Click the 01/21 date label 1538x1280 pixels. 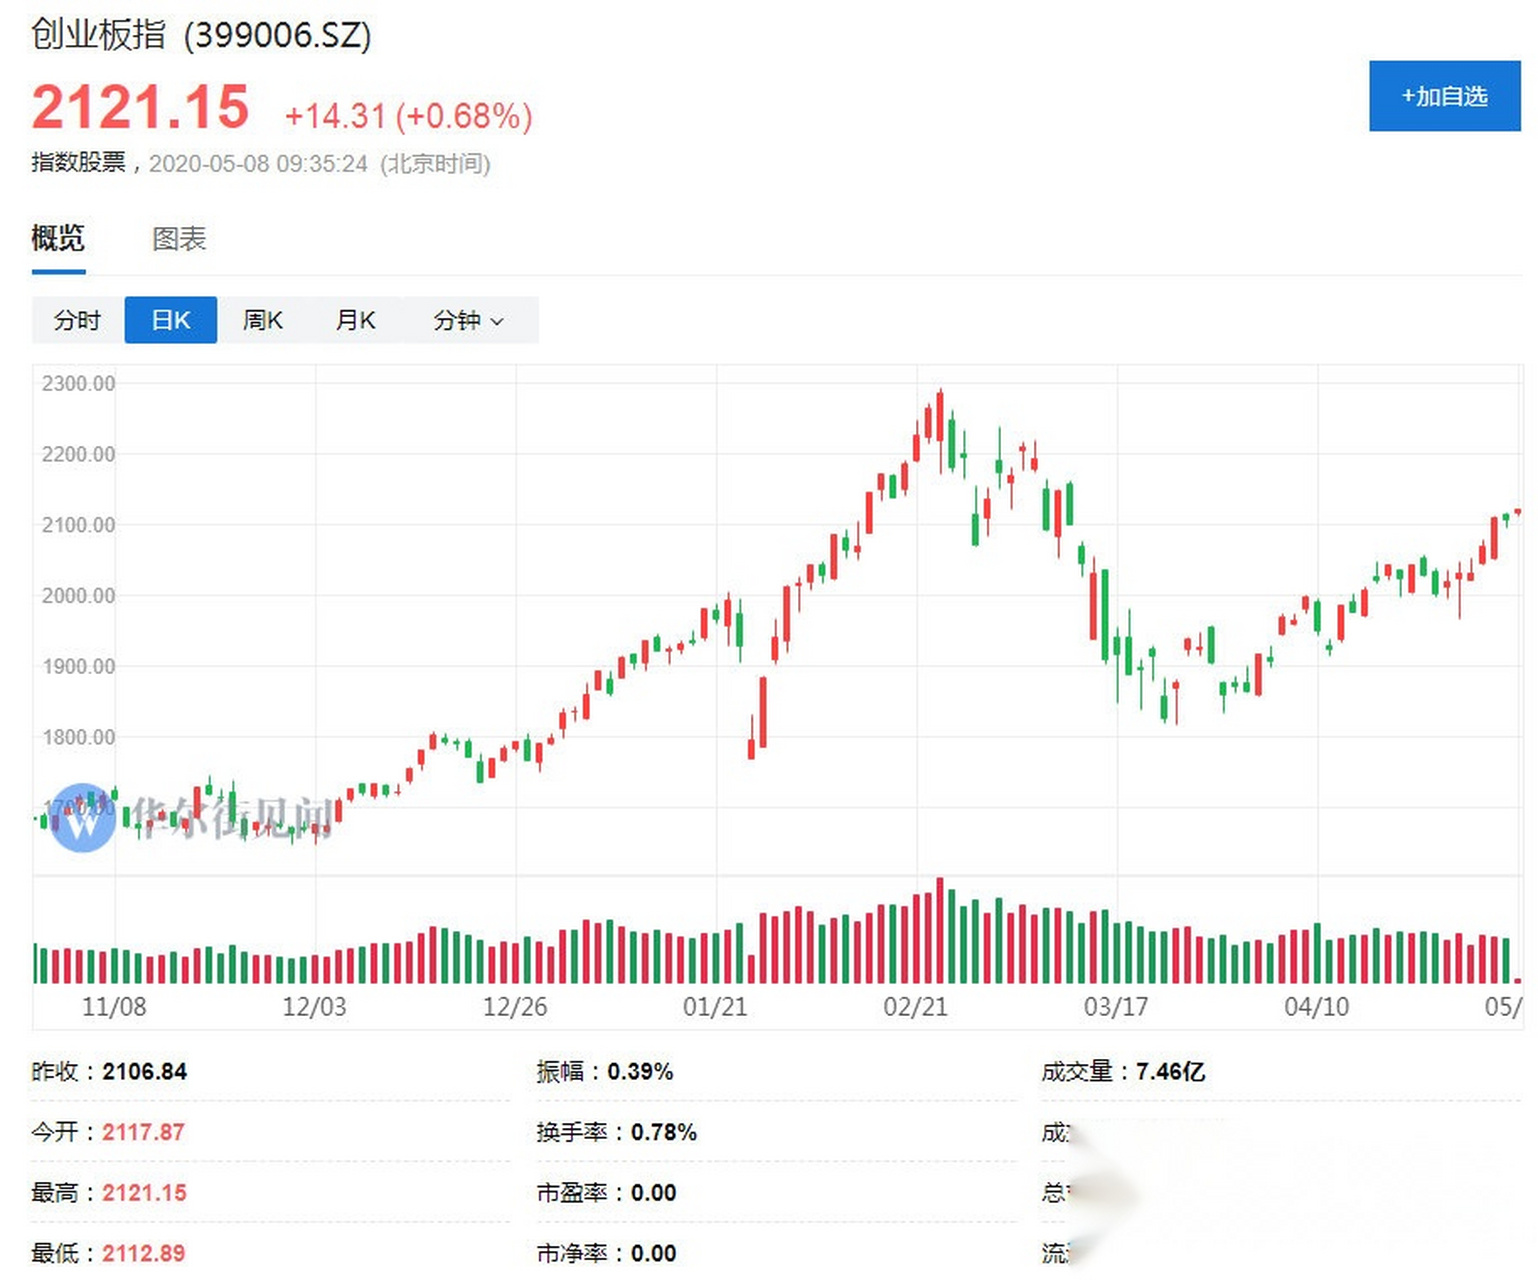click(x=715, y=1007)
